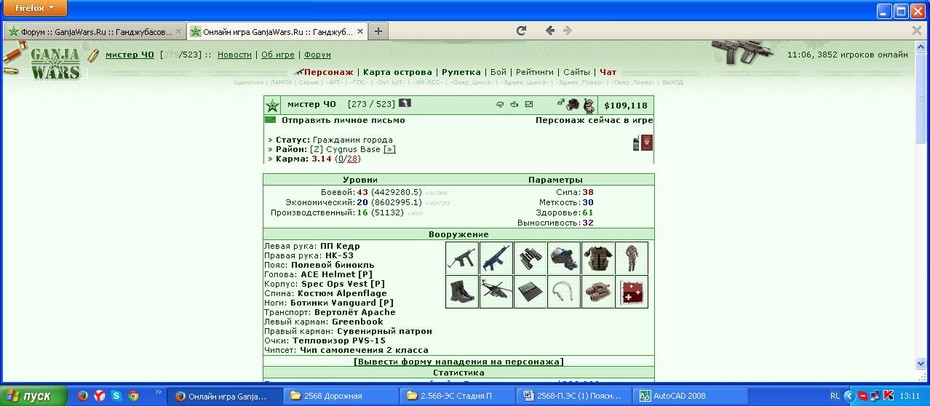Viewport: 930px width, 406px height.
Task: Open the Firefox application menu dropdown
Action: (x=34, y=8)
